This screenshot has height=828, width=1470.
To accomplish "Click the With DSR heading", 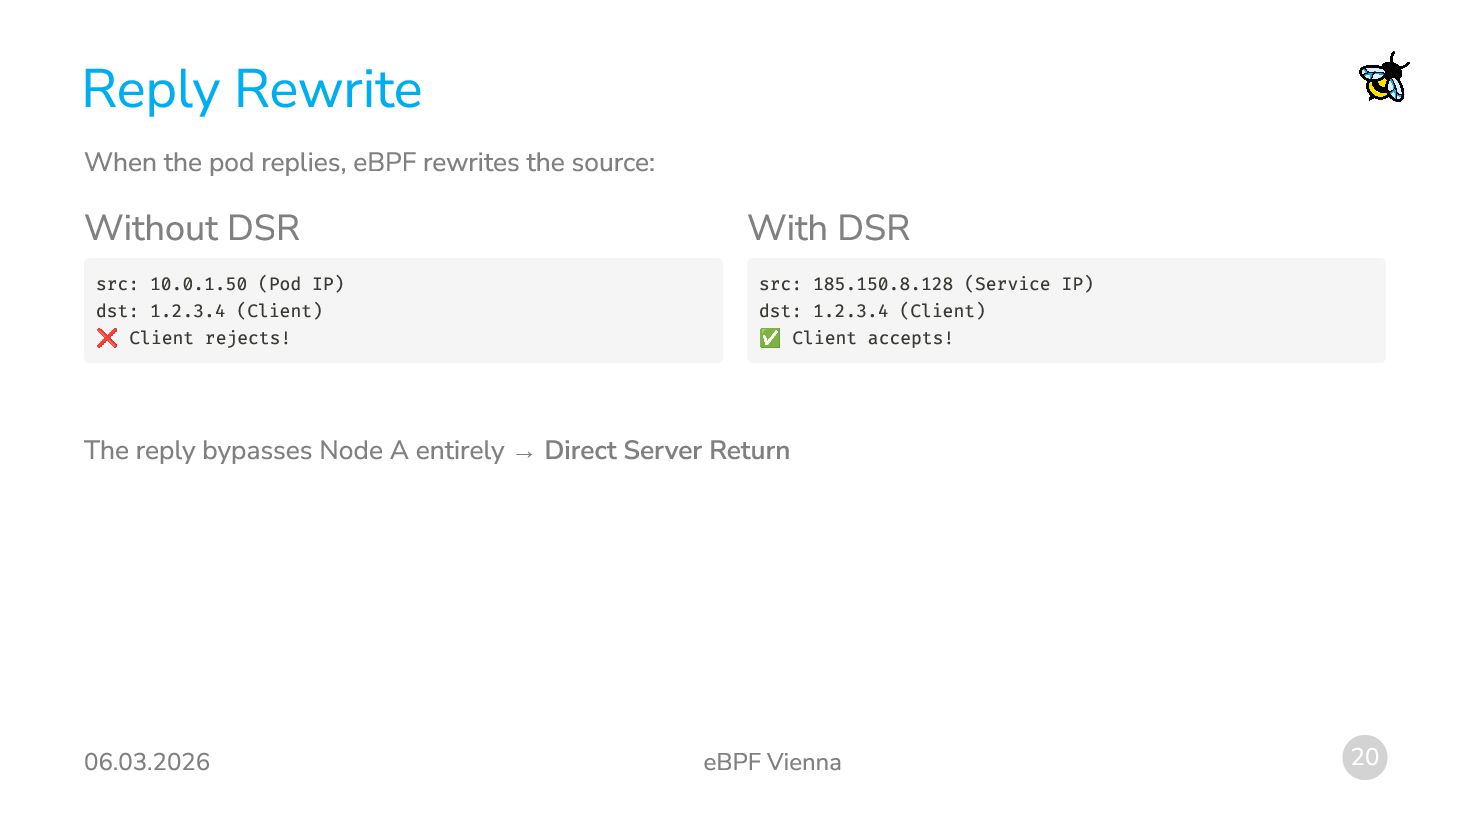I will [x=829, y=228].
